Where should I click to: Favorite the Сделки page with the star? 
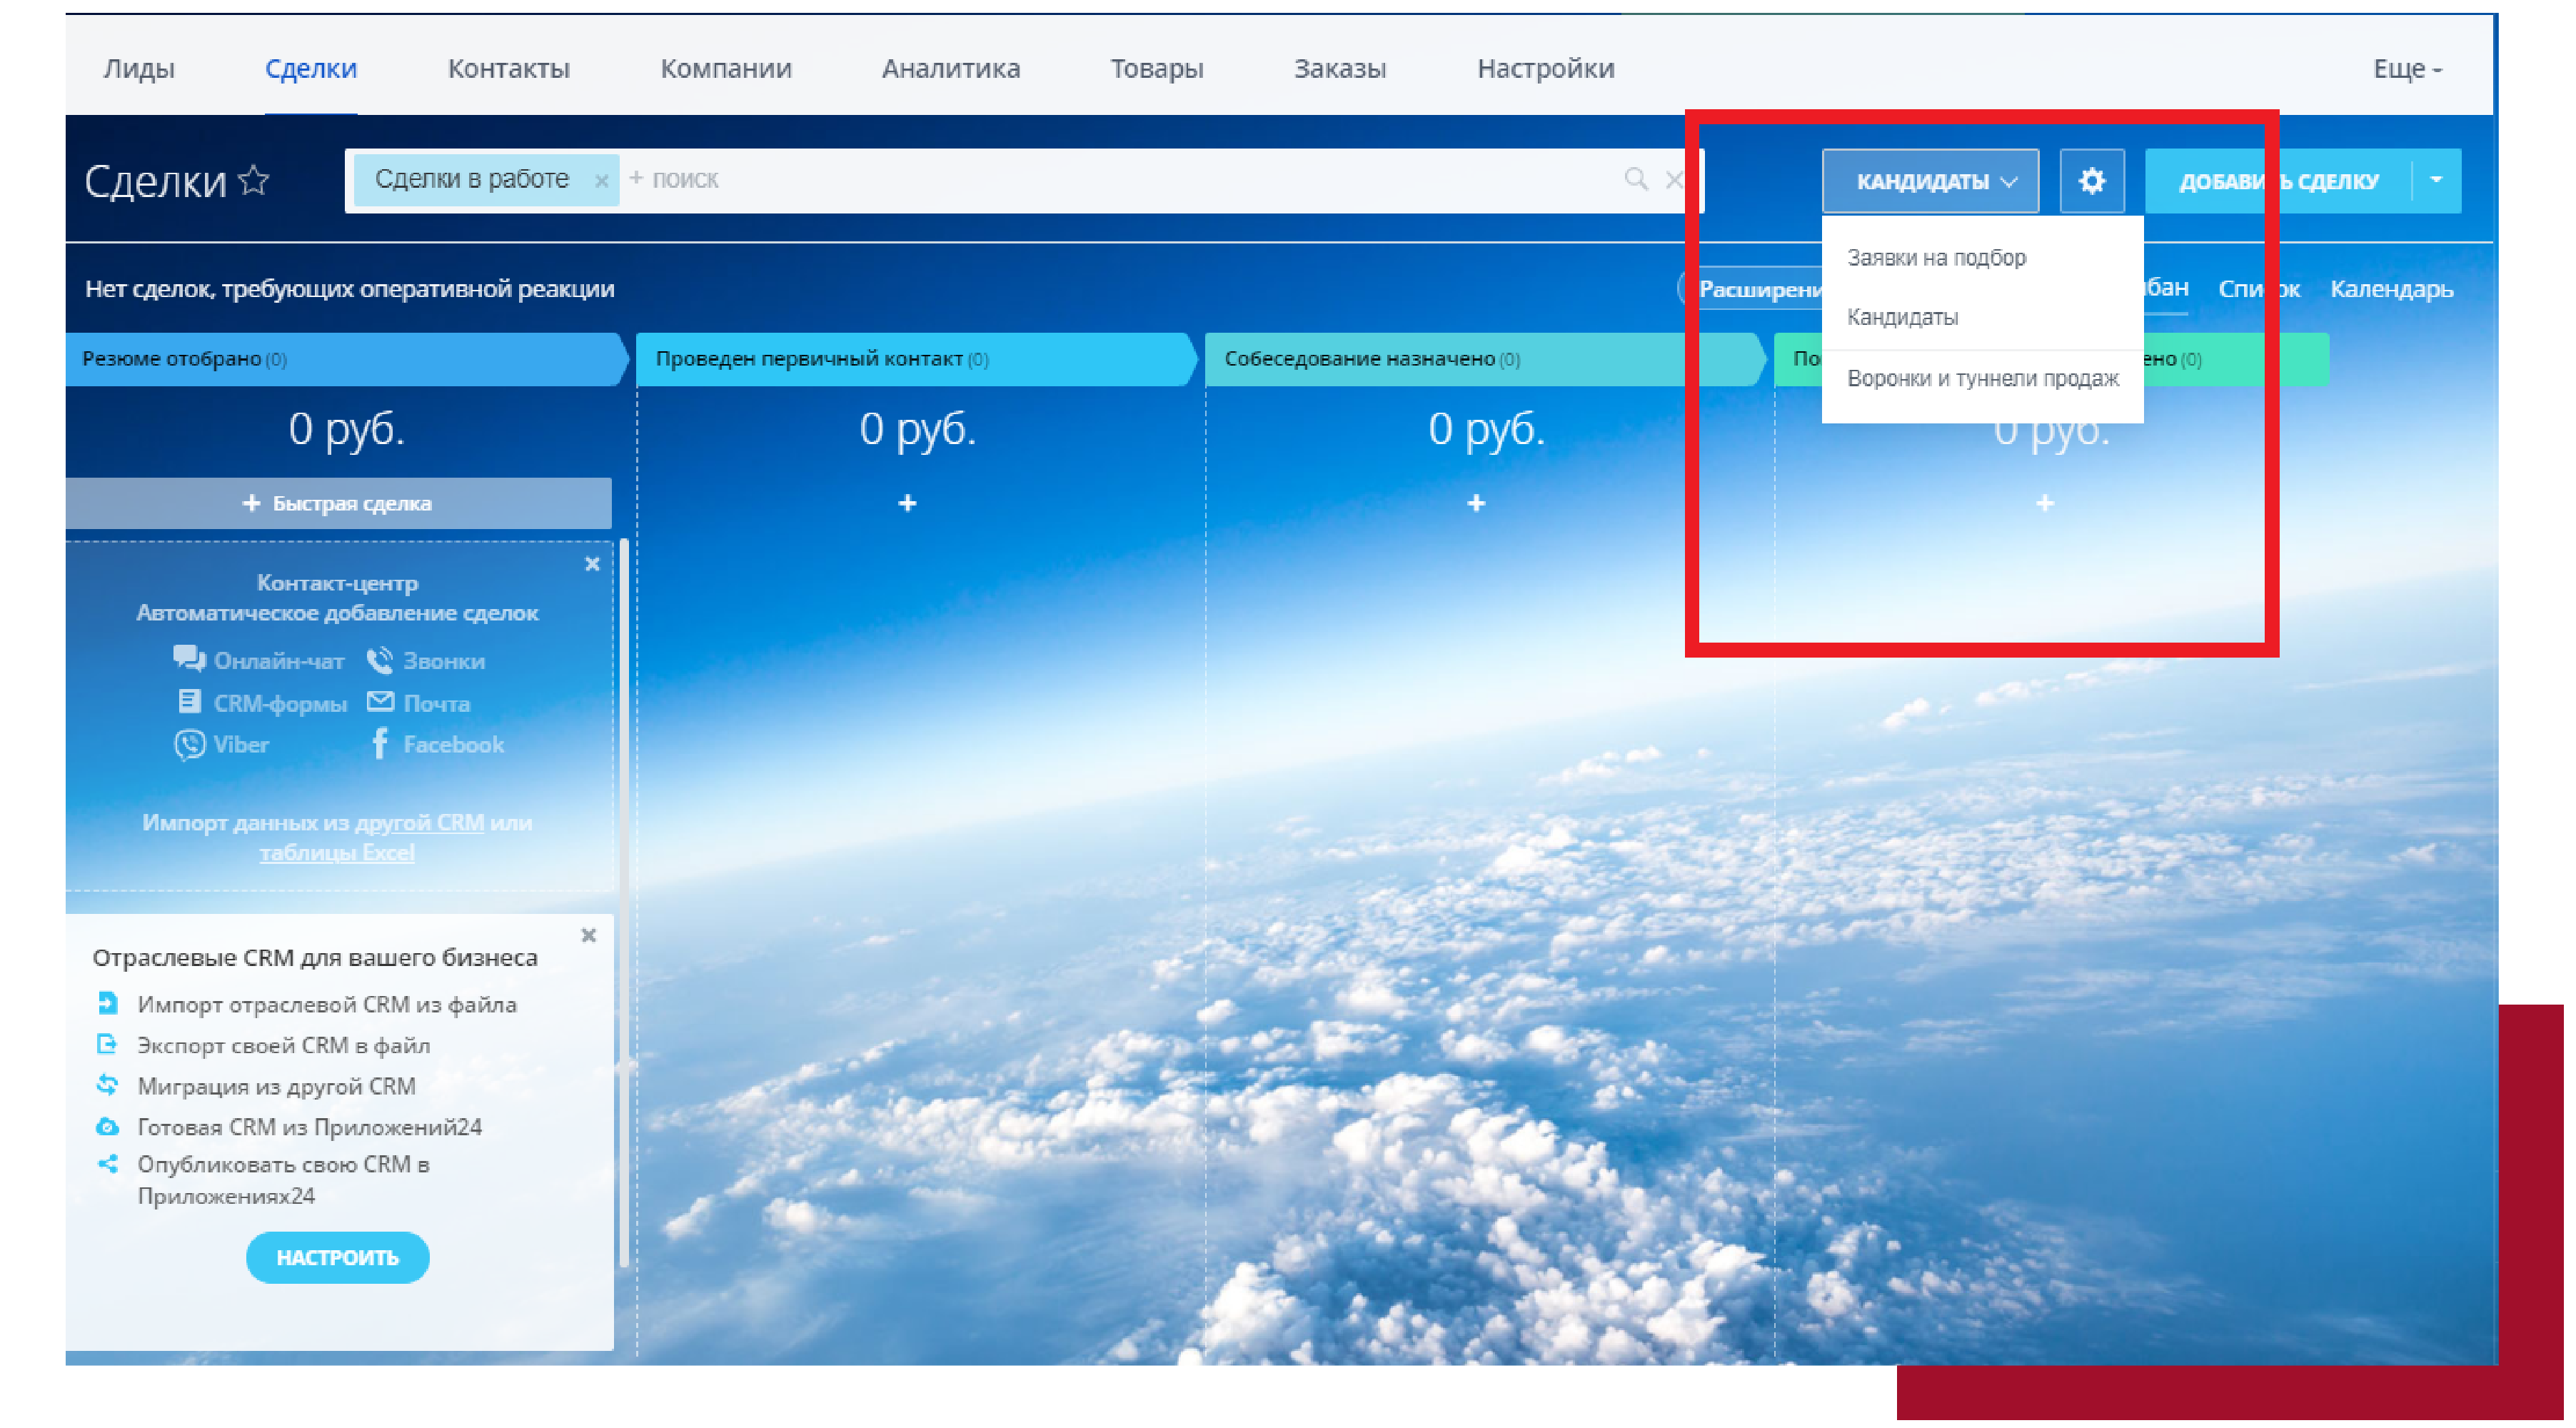254,181
